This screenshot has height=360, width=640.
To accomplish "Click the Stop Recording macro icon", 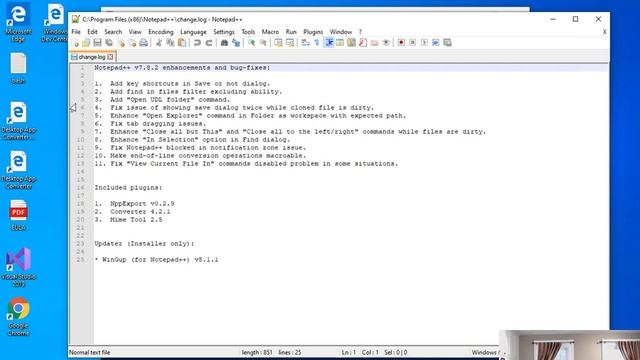I will (x=413, y=42).
